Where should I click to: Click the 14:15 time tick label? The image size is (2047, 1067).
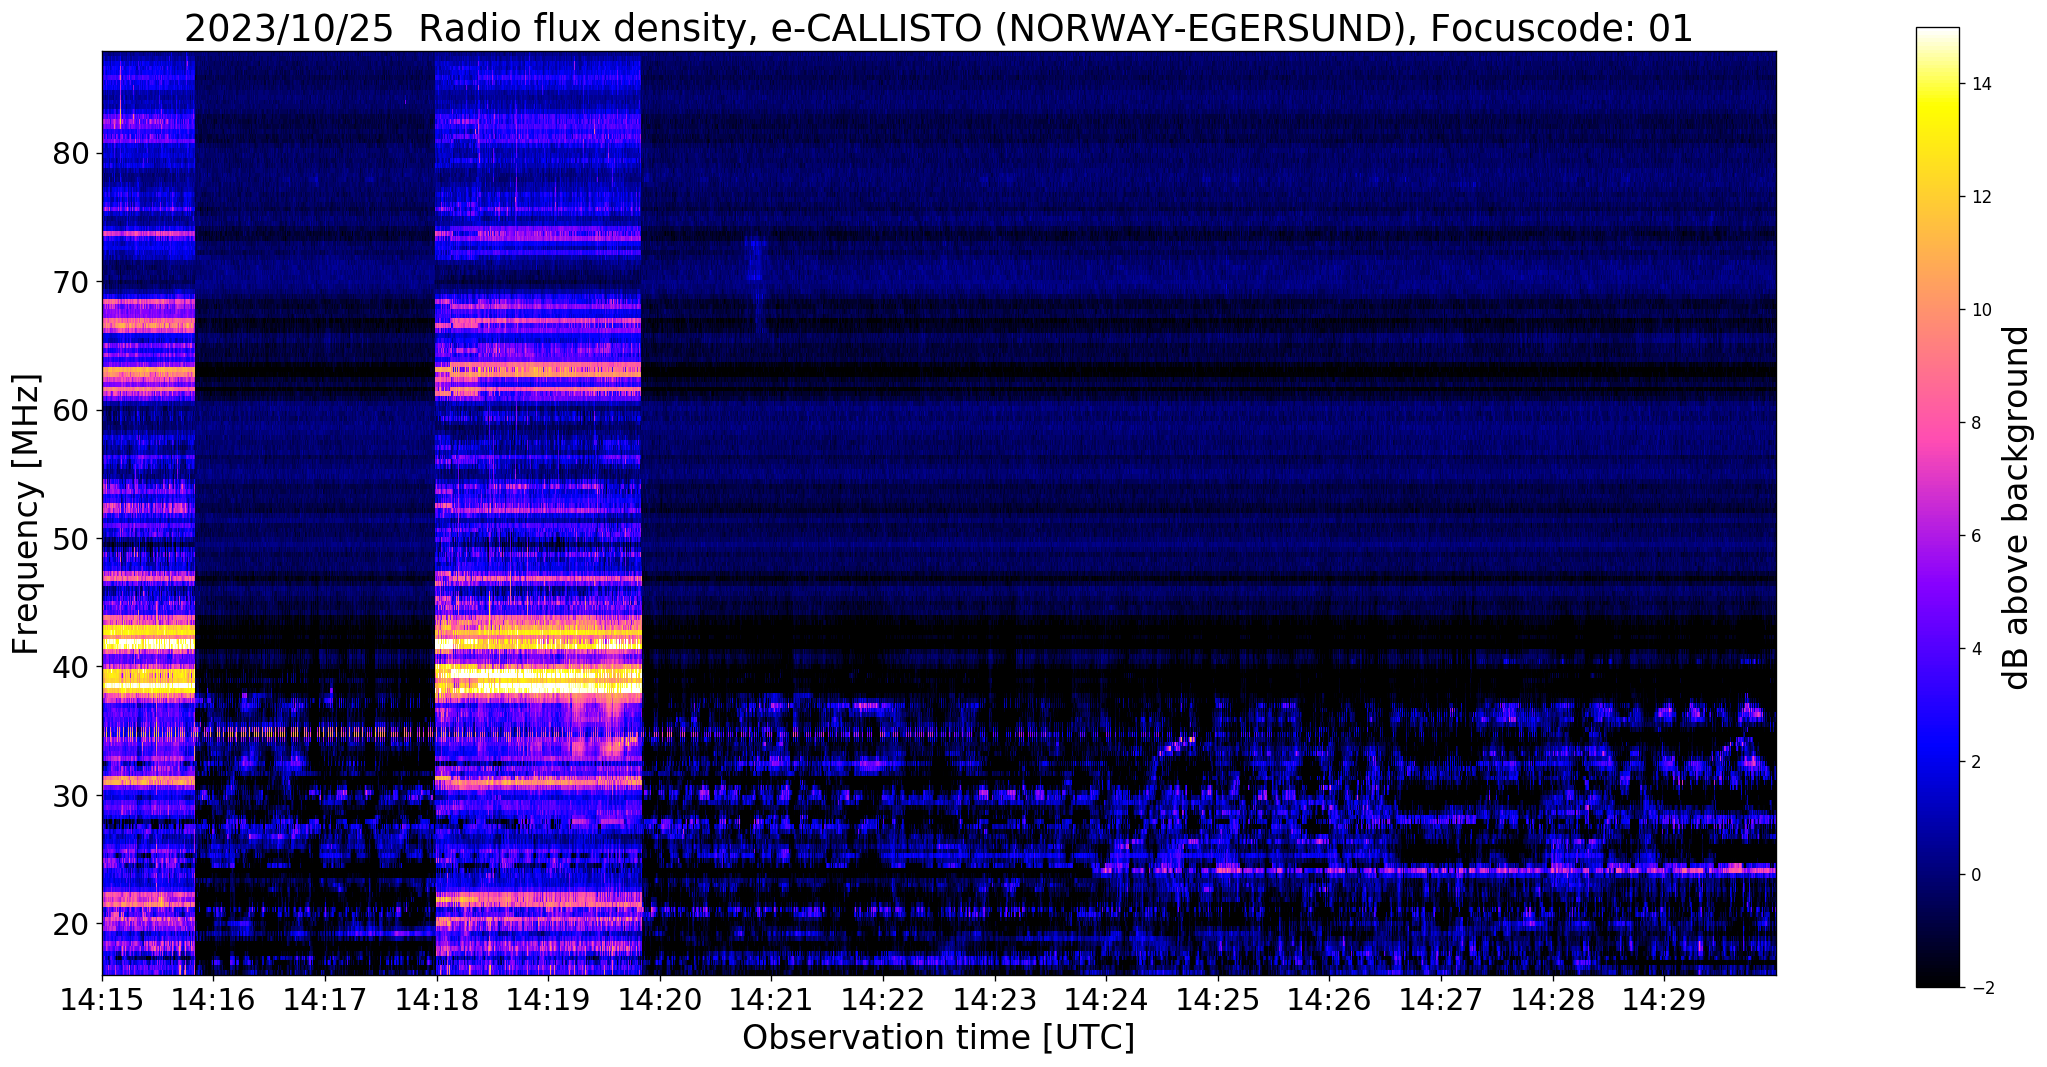click(102, 999)
